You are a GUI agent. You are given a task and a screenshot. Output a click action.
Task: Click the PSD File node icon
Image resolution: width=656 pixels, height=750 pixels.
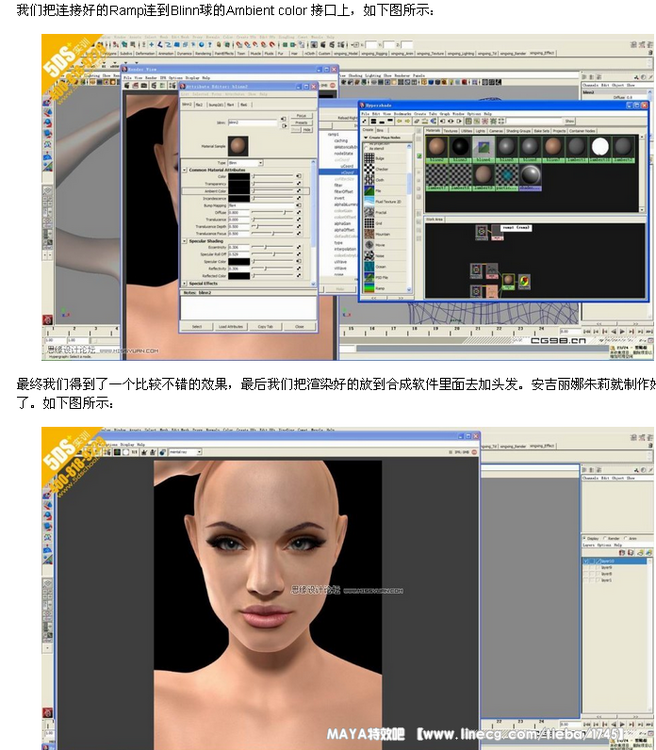(369, 277)
